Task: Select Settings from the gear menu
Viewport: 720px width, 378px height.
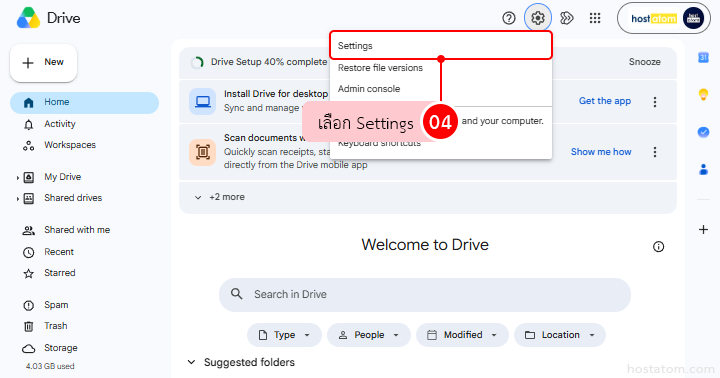Action: point(441,45)
